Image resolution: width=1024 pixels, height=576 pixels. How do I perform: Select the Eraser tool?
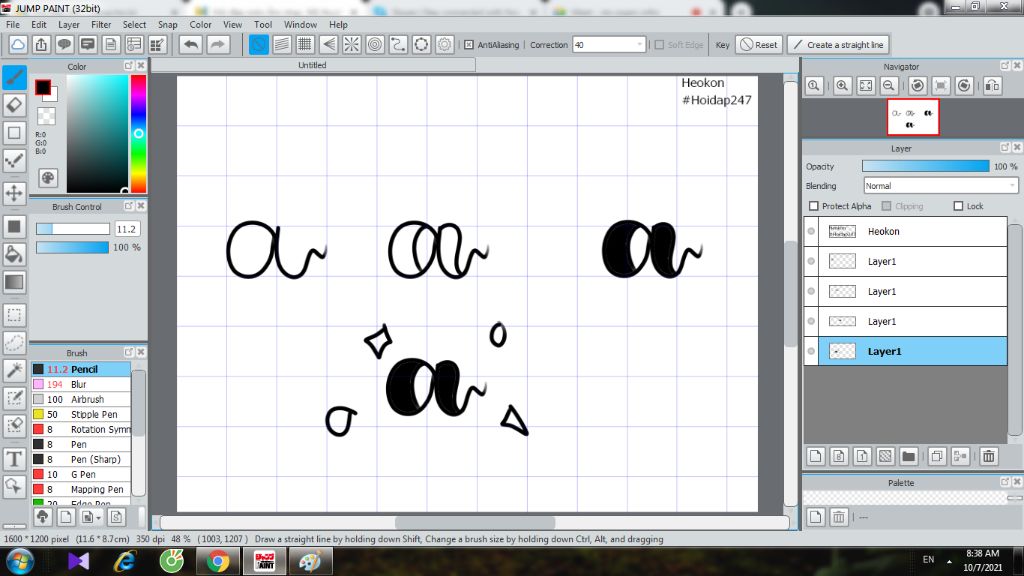point(14,105)
